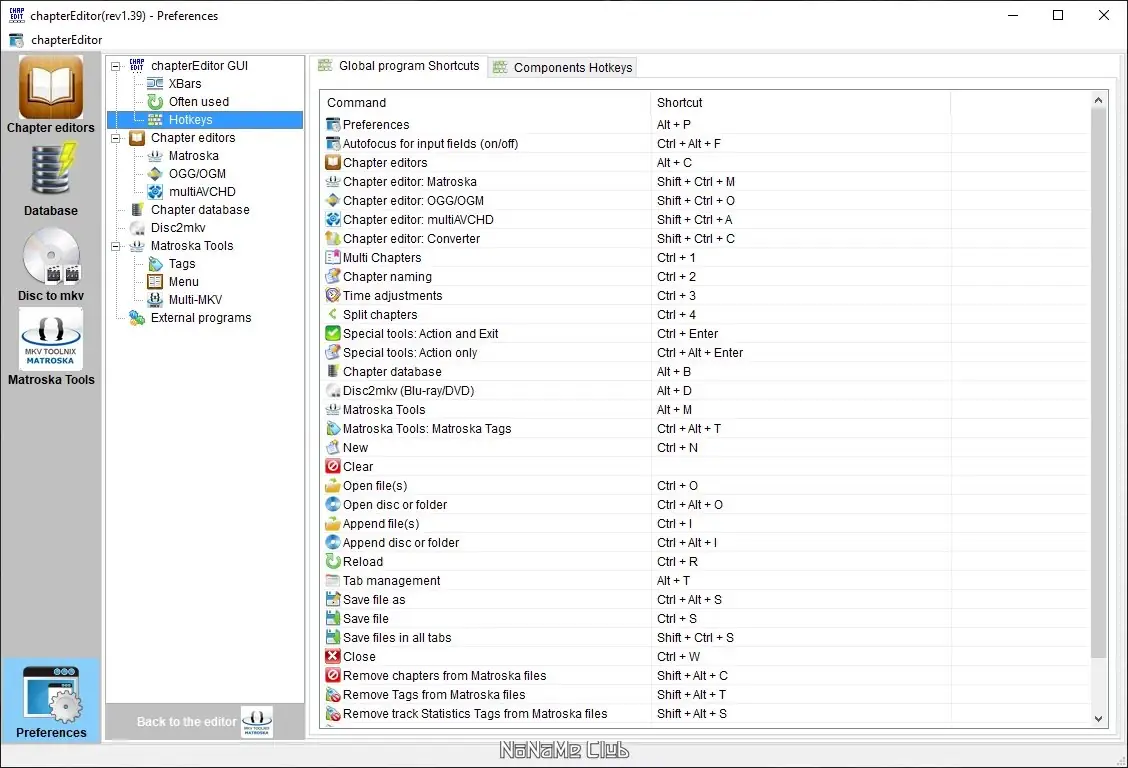Click the Open disc or folder row icon
Screen dimensions: 1128x768
click(332, 504)
